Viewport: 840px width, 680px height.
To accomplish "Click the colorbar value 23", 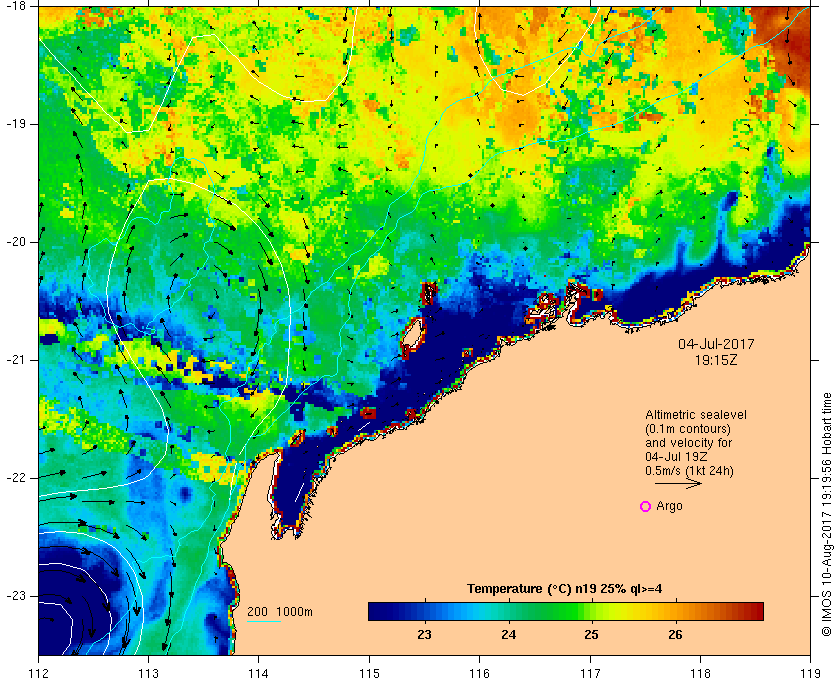I will (x=424, y=635).
